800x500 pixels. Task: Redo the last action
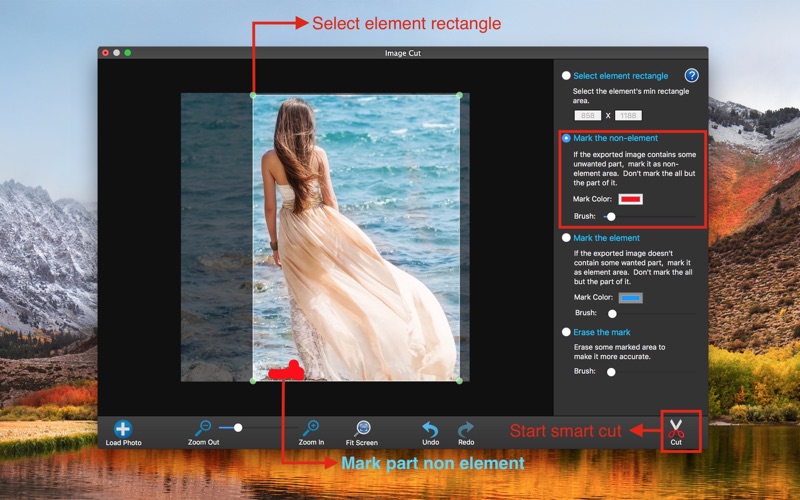click(x=466, y=429)
